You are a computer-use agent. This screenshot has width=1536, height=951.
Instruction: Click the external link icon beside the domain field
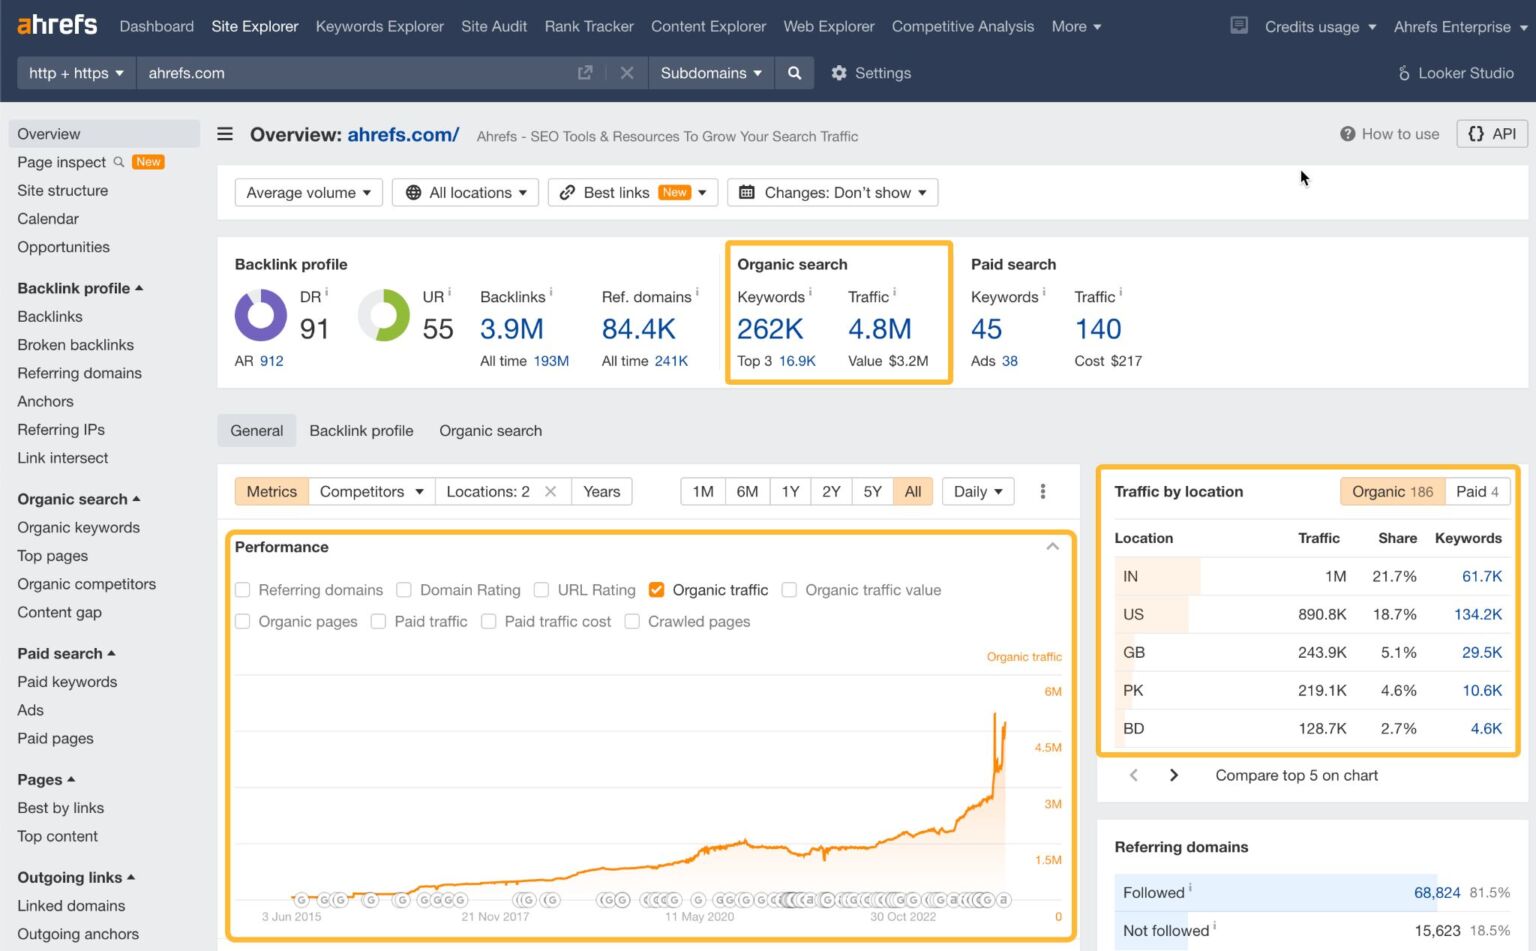pos(585,72)
